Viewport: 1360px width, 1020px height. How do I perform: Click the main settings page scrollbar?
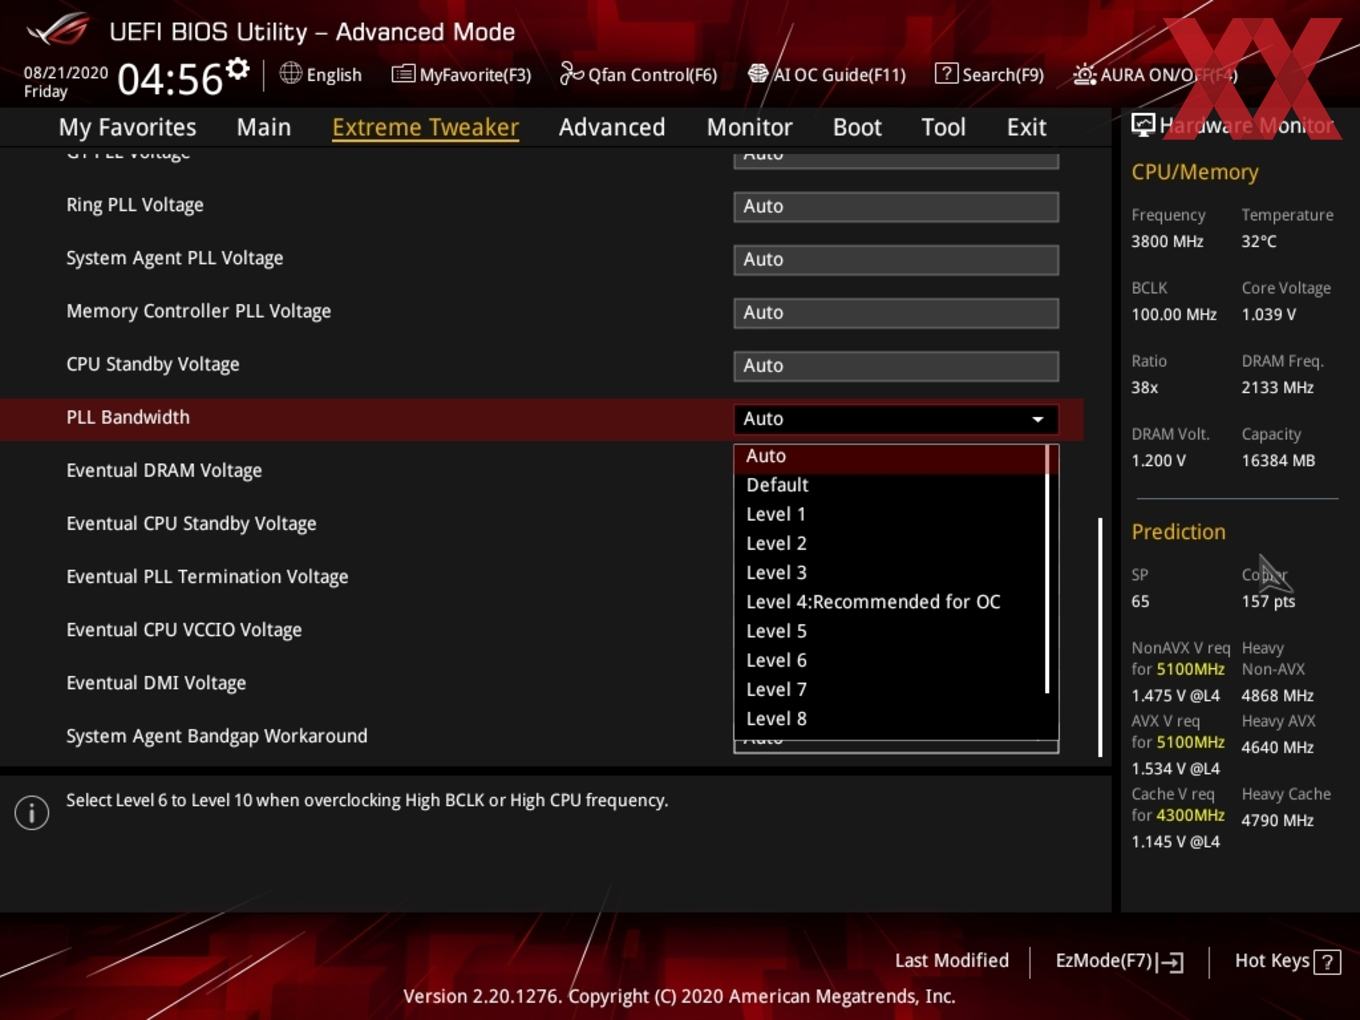click(x=1100, y=637)
